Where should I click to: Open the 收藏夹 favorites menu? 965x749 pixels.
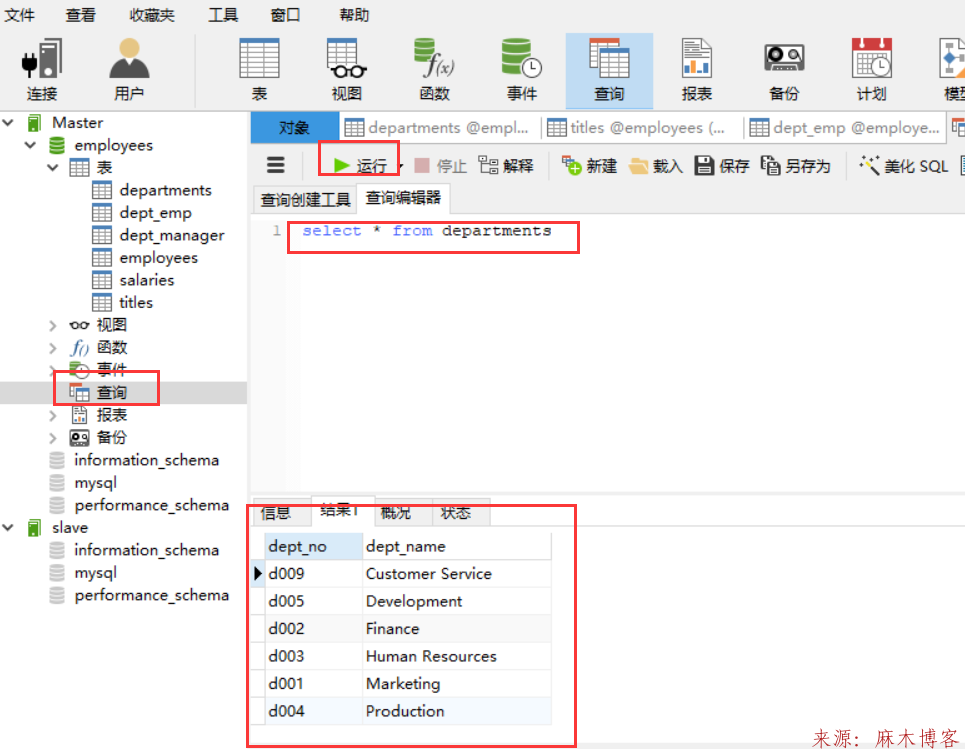152,15
